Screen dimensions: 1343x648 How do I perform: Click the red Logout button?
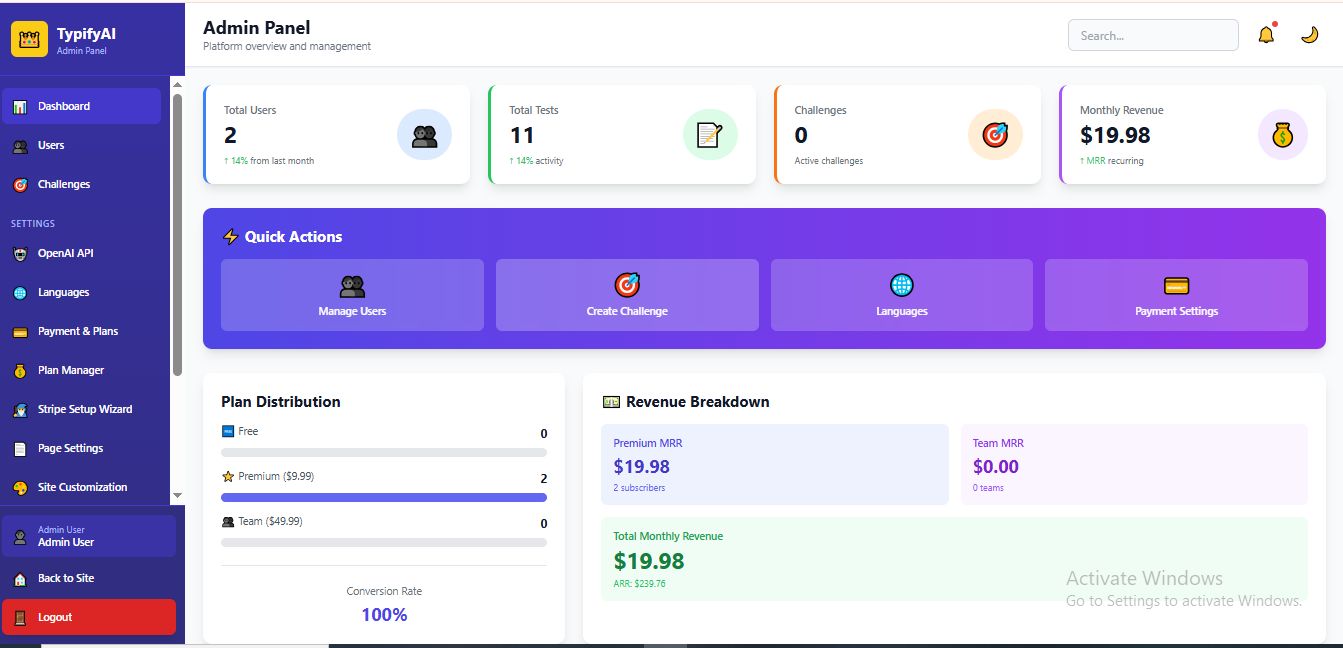click(88, 617)
